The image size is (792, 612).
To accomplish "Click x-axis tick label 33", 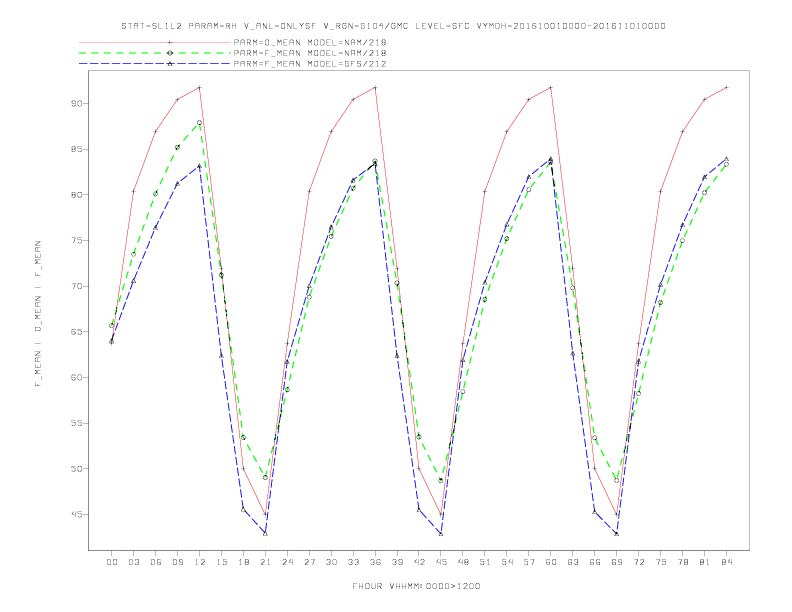I will click(x=353, y=562).
